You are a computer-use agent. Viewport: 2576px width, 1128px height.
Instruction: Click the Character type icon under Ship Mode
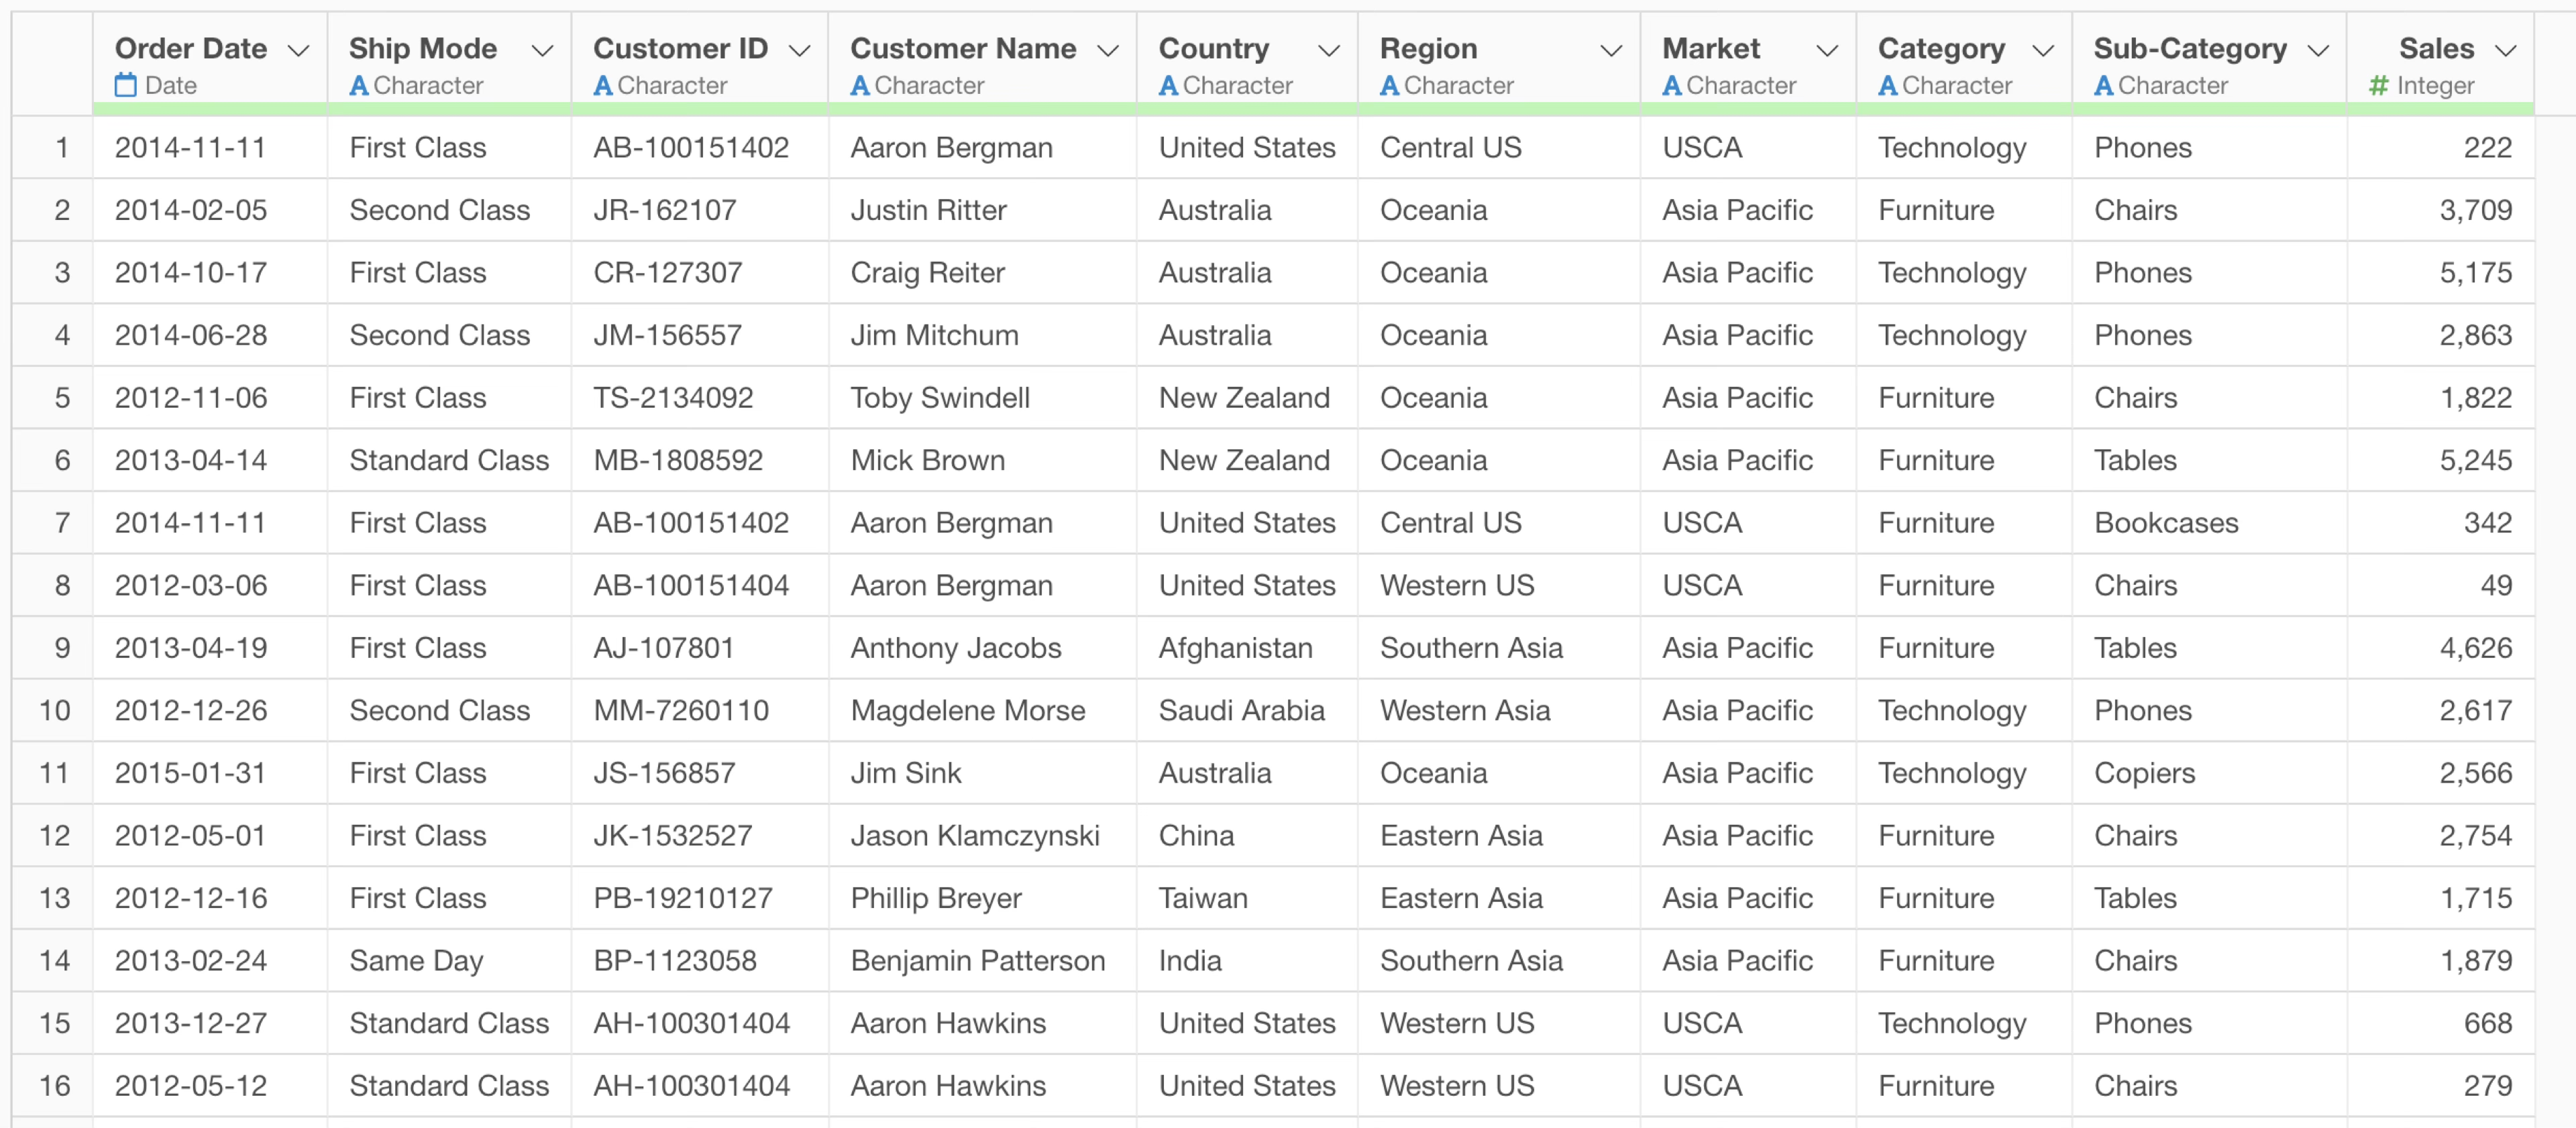point(359,86)
